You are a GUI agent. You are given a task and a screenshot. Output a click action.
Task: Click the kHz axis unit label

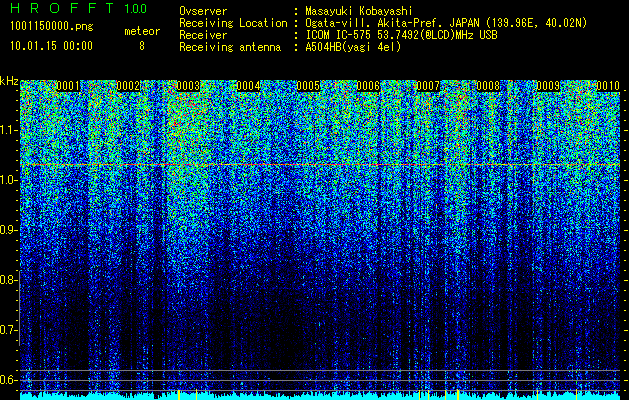(x=9, y=81)
